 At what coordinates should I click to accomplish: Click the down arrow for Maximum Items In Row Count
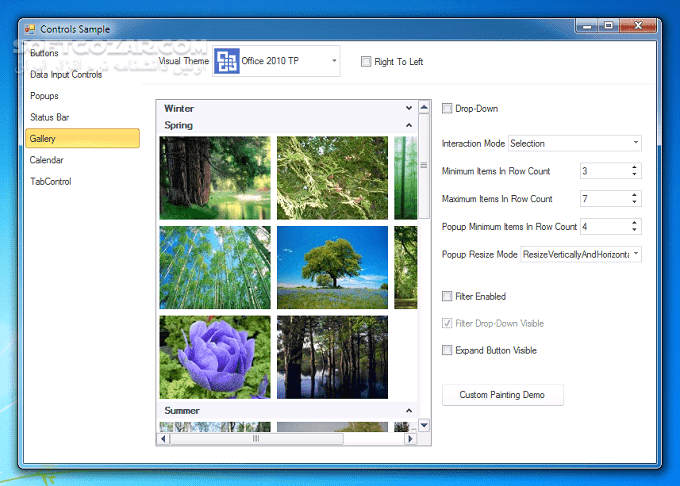(x=634, y=202)
